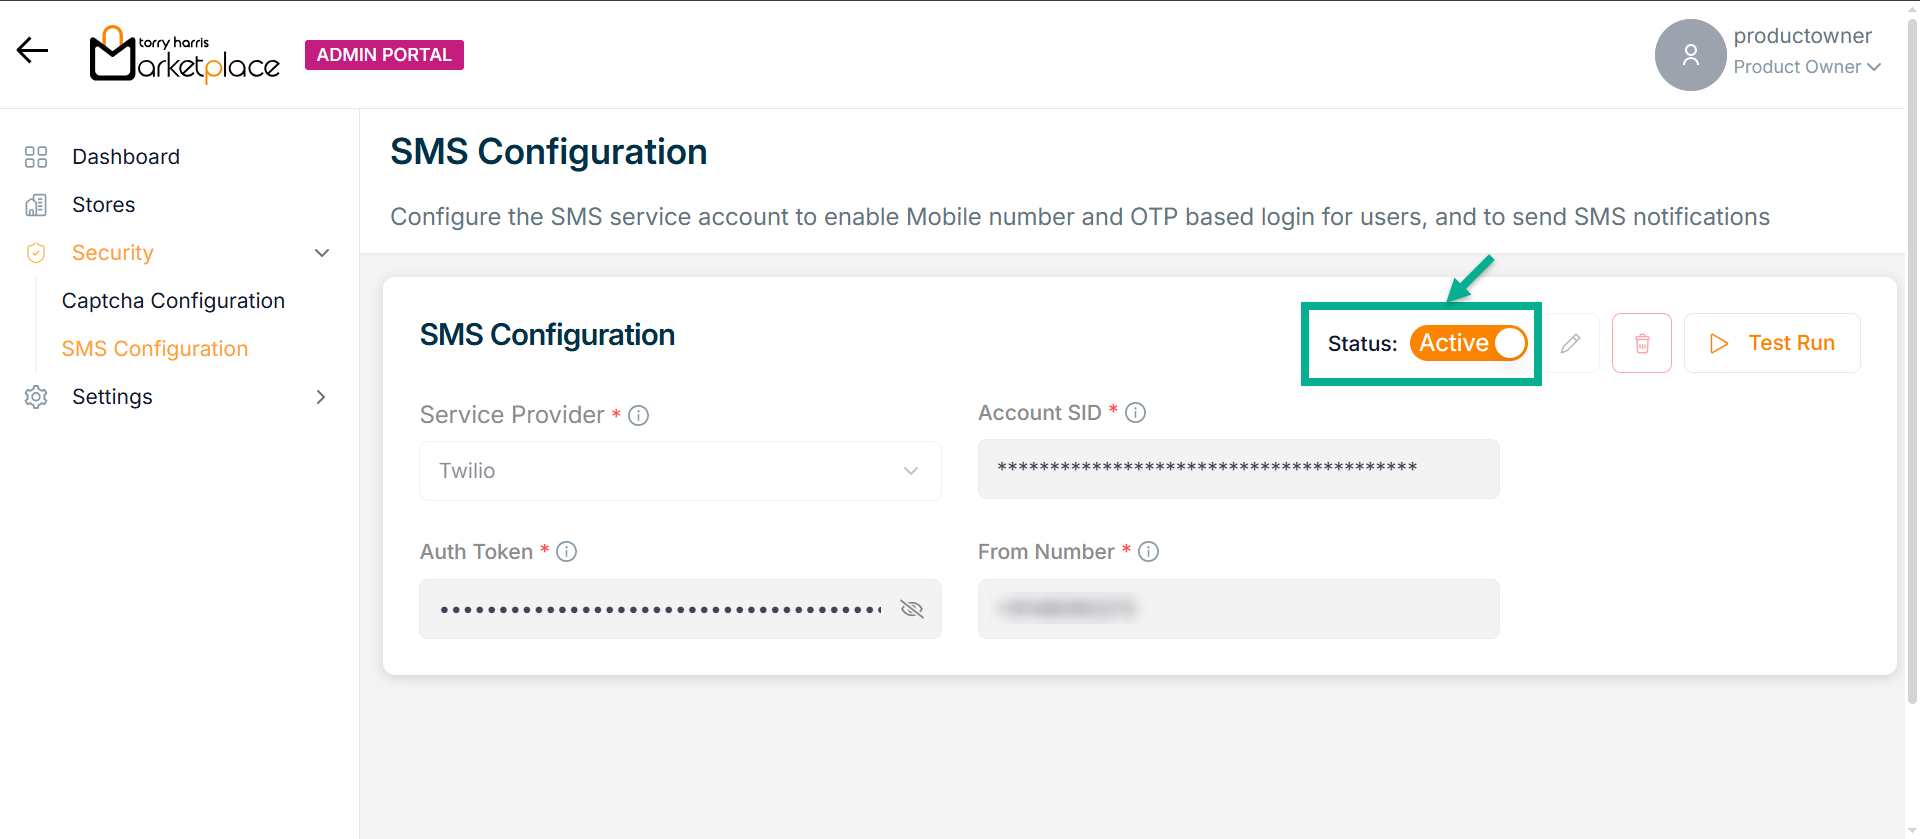Screen dimensions: 1920x839
Task: Click the Service Provider info icon
Action: pyautogui.click(x=638, y=415)
